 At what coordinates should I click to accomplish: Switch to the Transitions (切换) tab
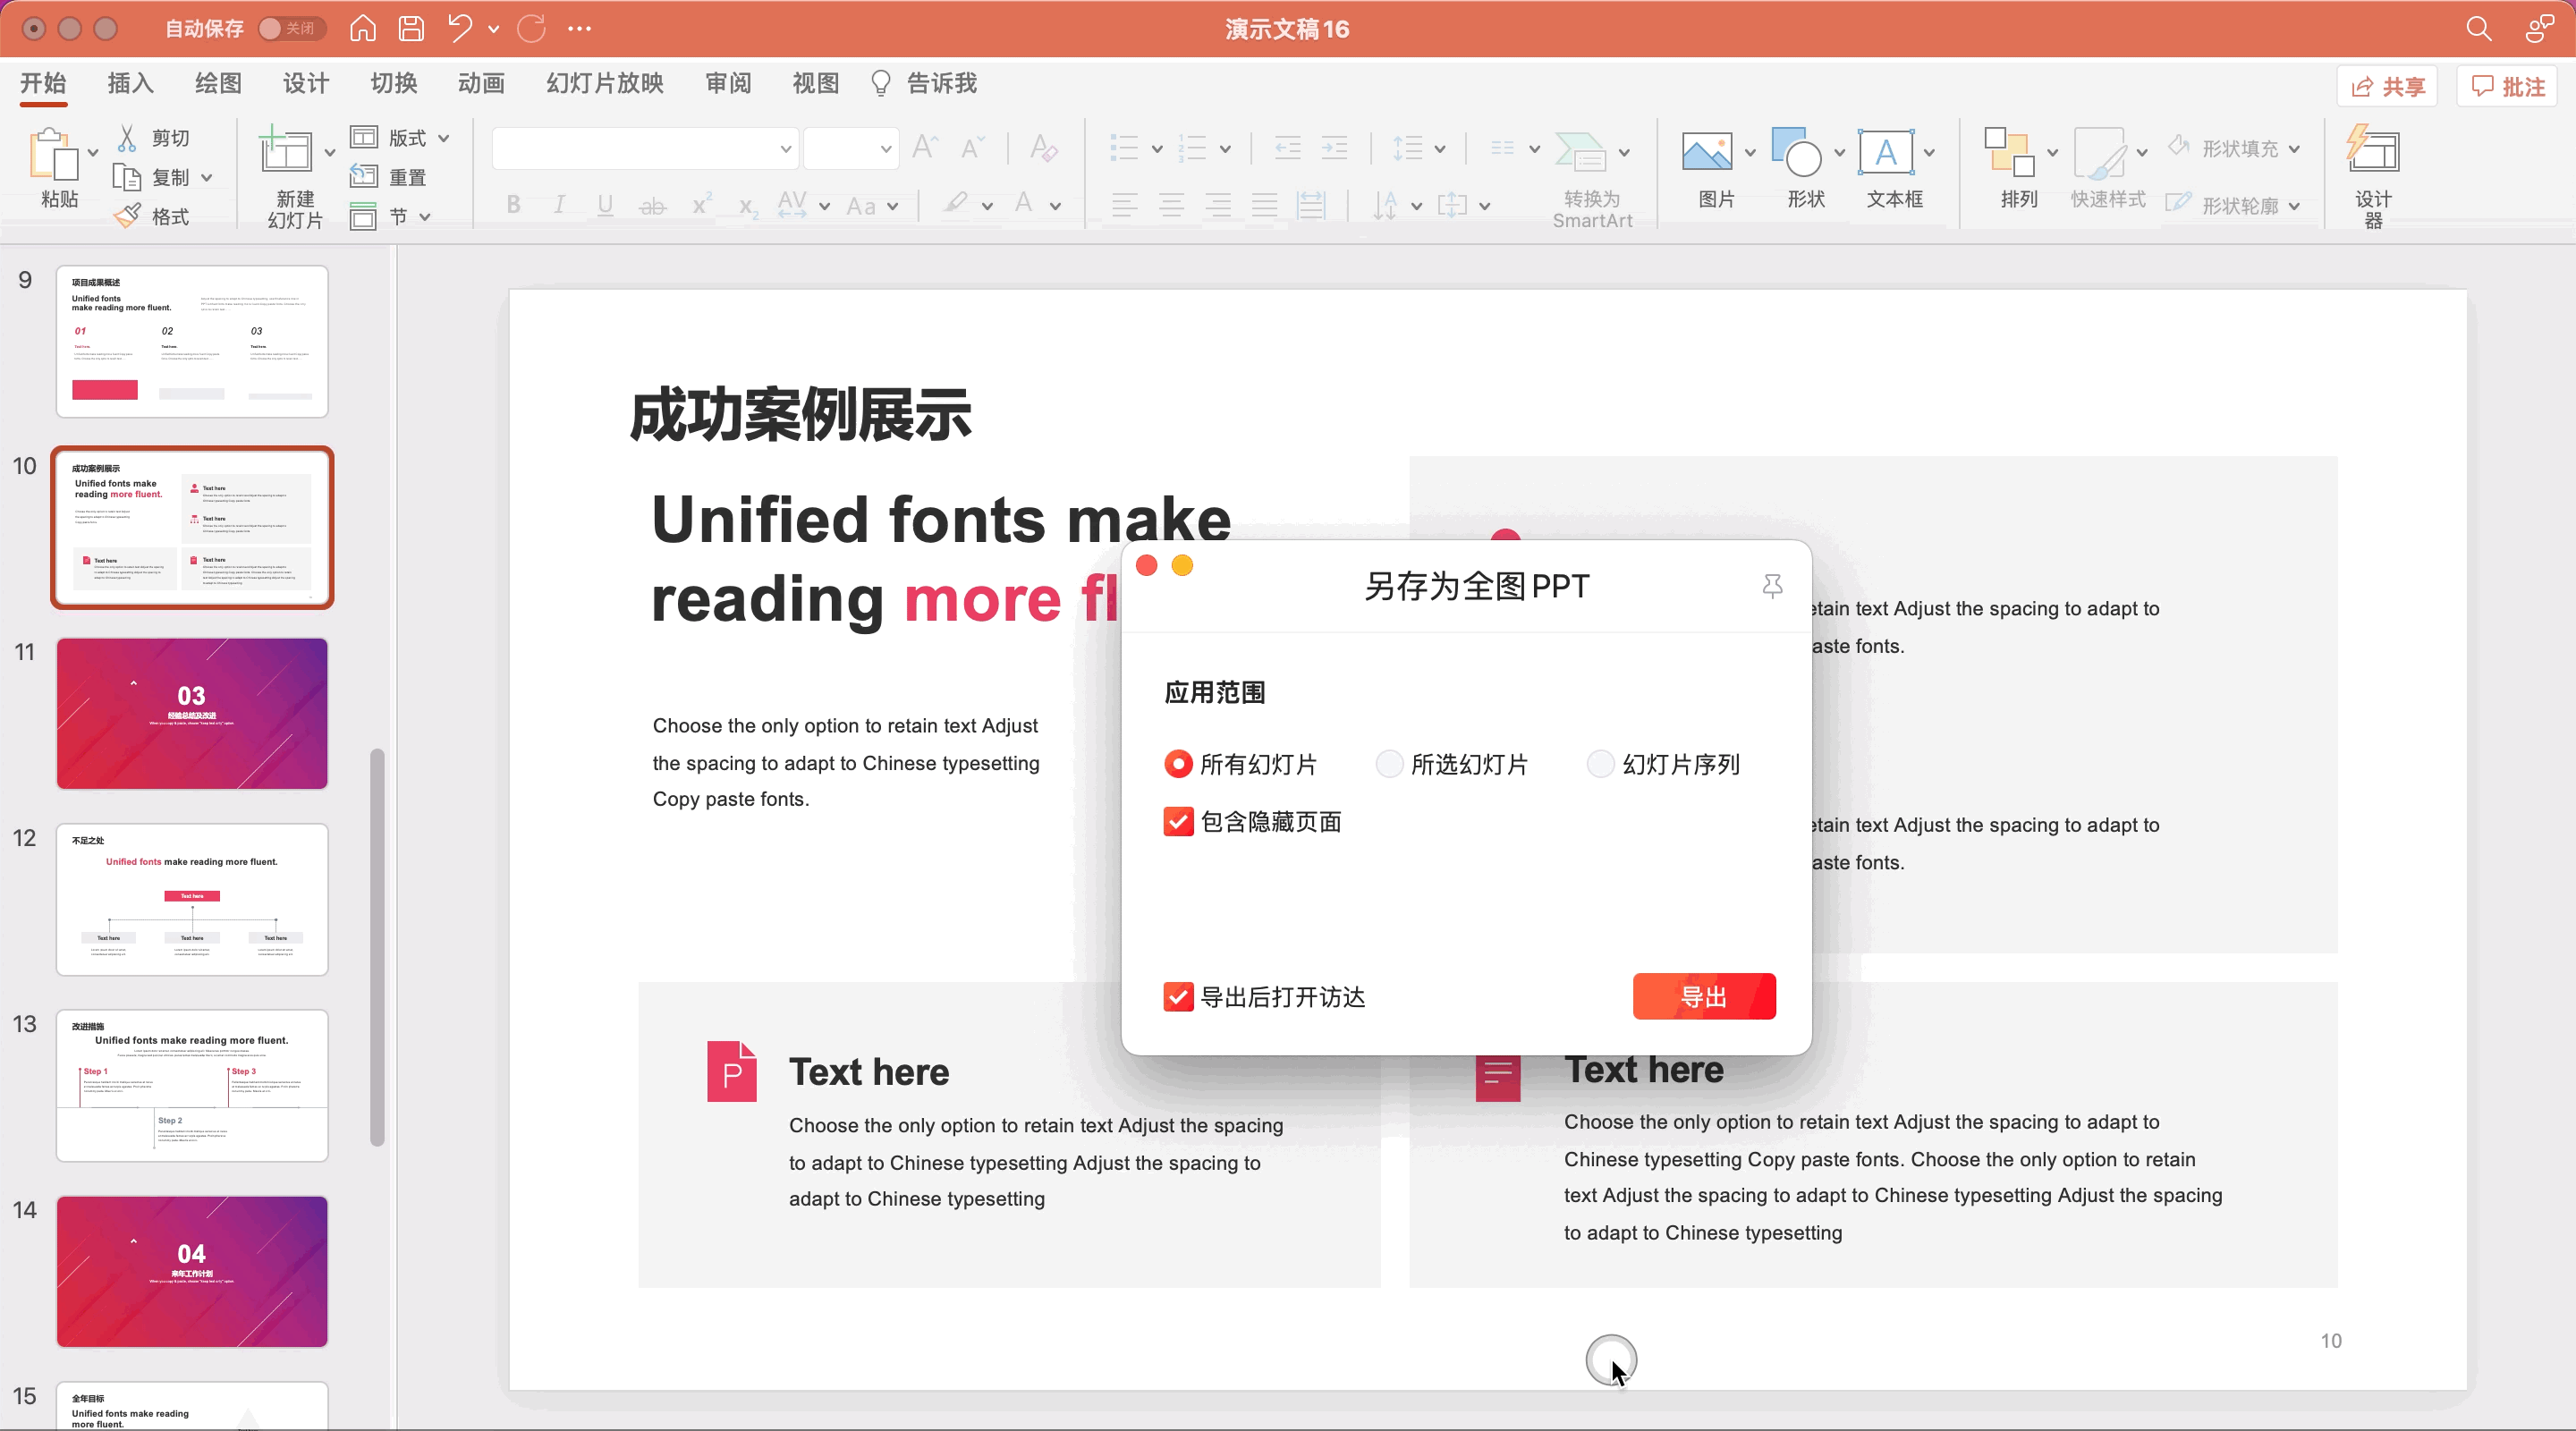point(394,83)
